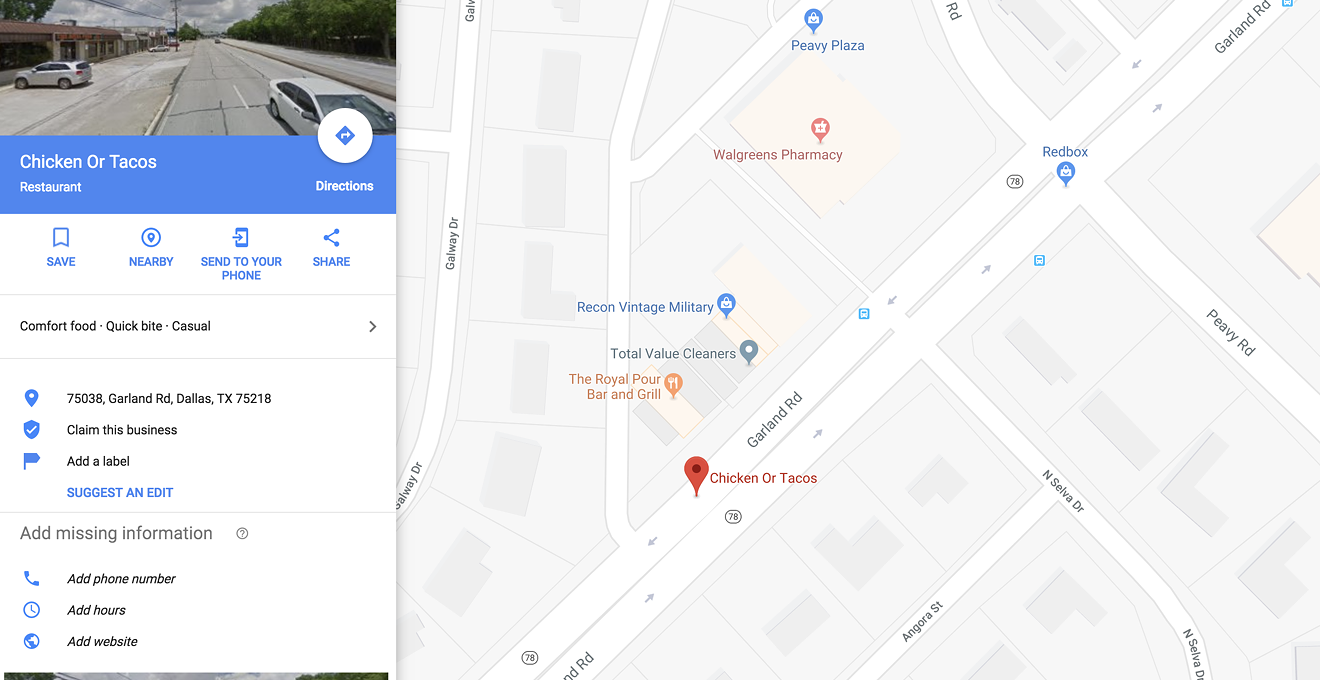Open the Add missing information help icon
Viewport: 1320px width, 680px height.
(242, 534)
